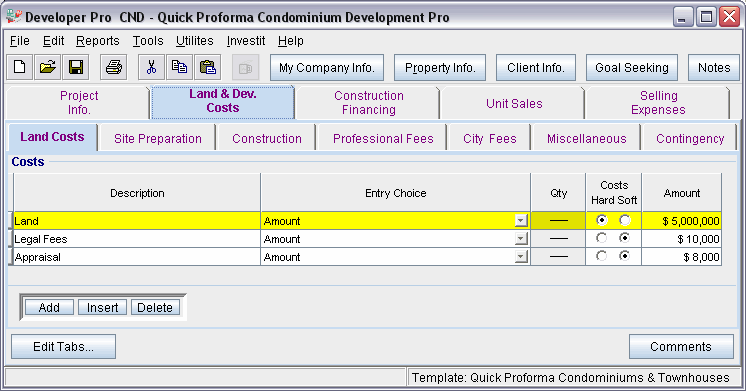Open the Reports menu
This screenshot has width=746, height=391.
98,41
